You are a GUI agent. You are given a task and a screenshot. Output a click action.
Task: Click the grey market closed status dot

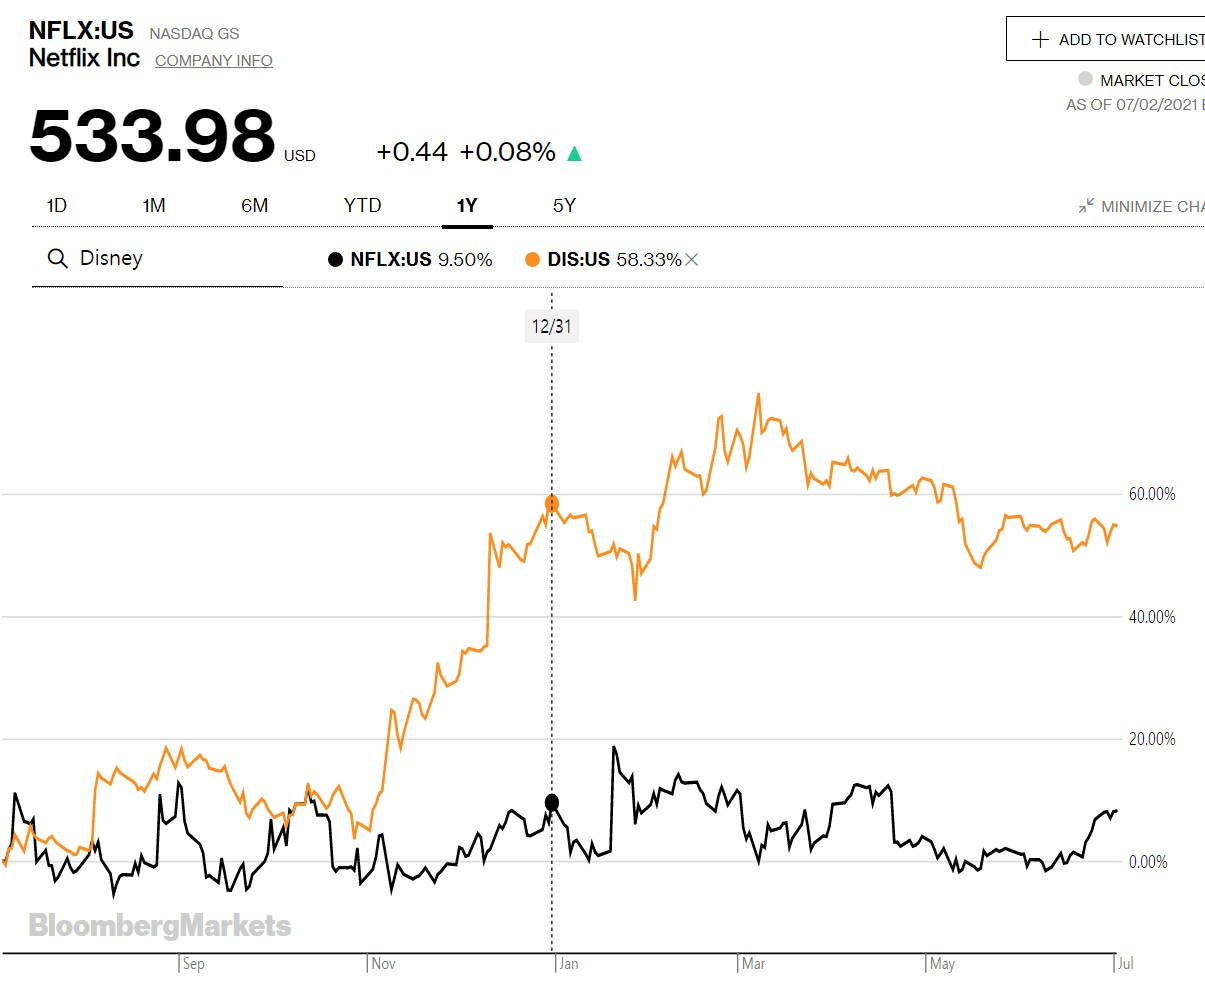[x=1085, y=79]
